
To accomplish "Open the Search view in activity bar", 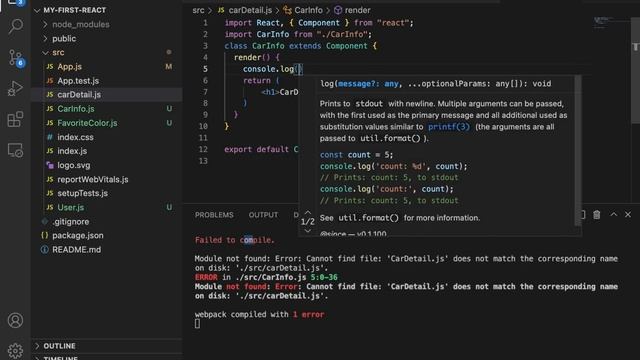I will coord(16,27).
